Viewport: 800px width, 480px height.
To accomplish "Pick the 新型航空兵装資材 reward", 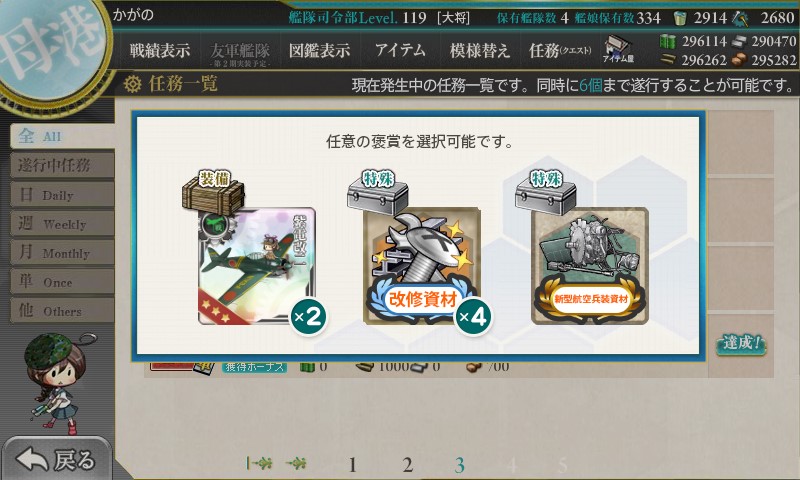I will [590, 266].
